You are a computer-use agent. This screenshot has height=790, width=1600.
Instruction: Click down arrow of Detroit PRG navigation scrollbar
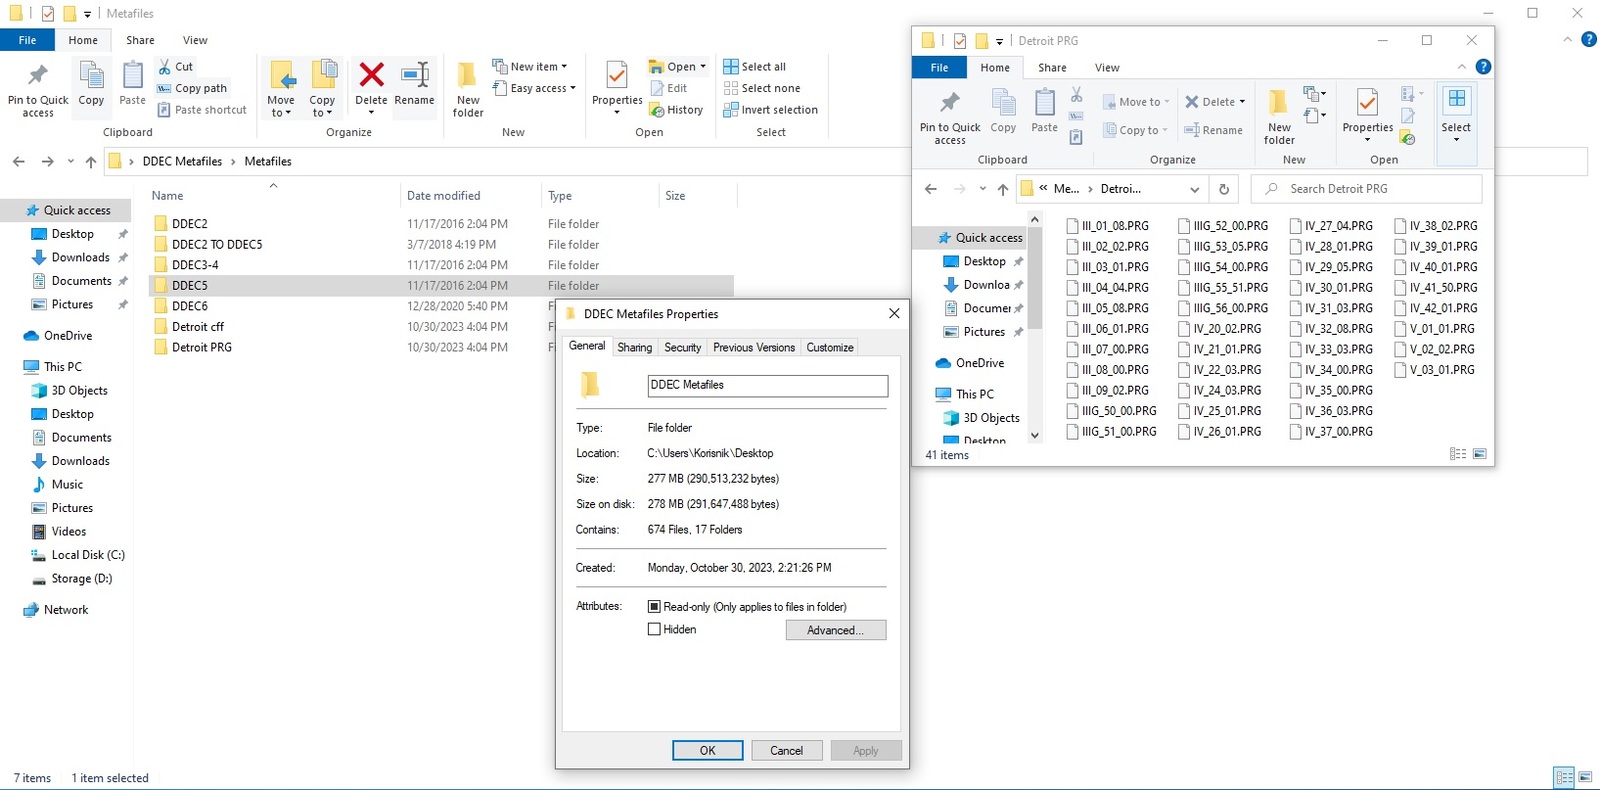pyautogui.click(x=1034, y=435)
